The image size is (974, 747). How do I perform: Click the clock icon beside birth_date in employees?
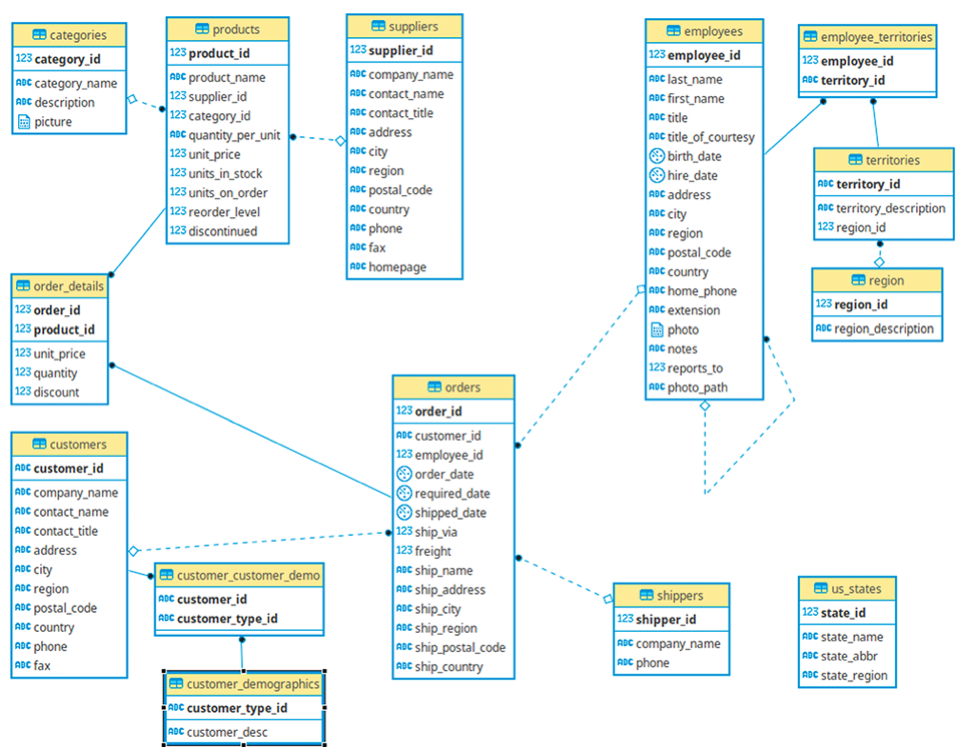[655, 156]
